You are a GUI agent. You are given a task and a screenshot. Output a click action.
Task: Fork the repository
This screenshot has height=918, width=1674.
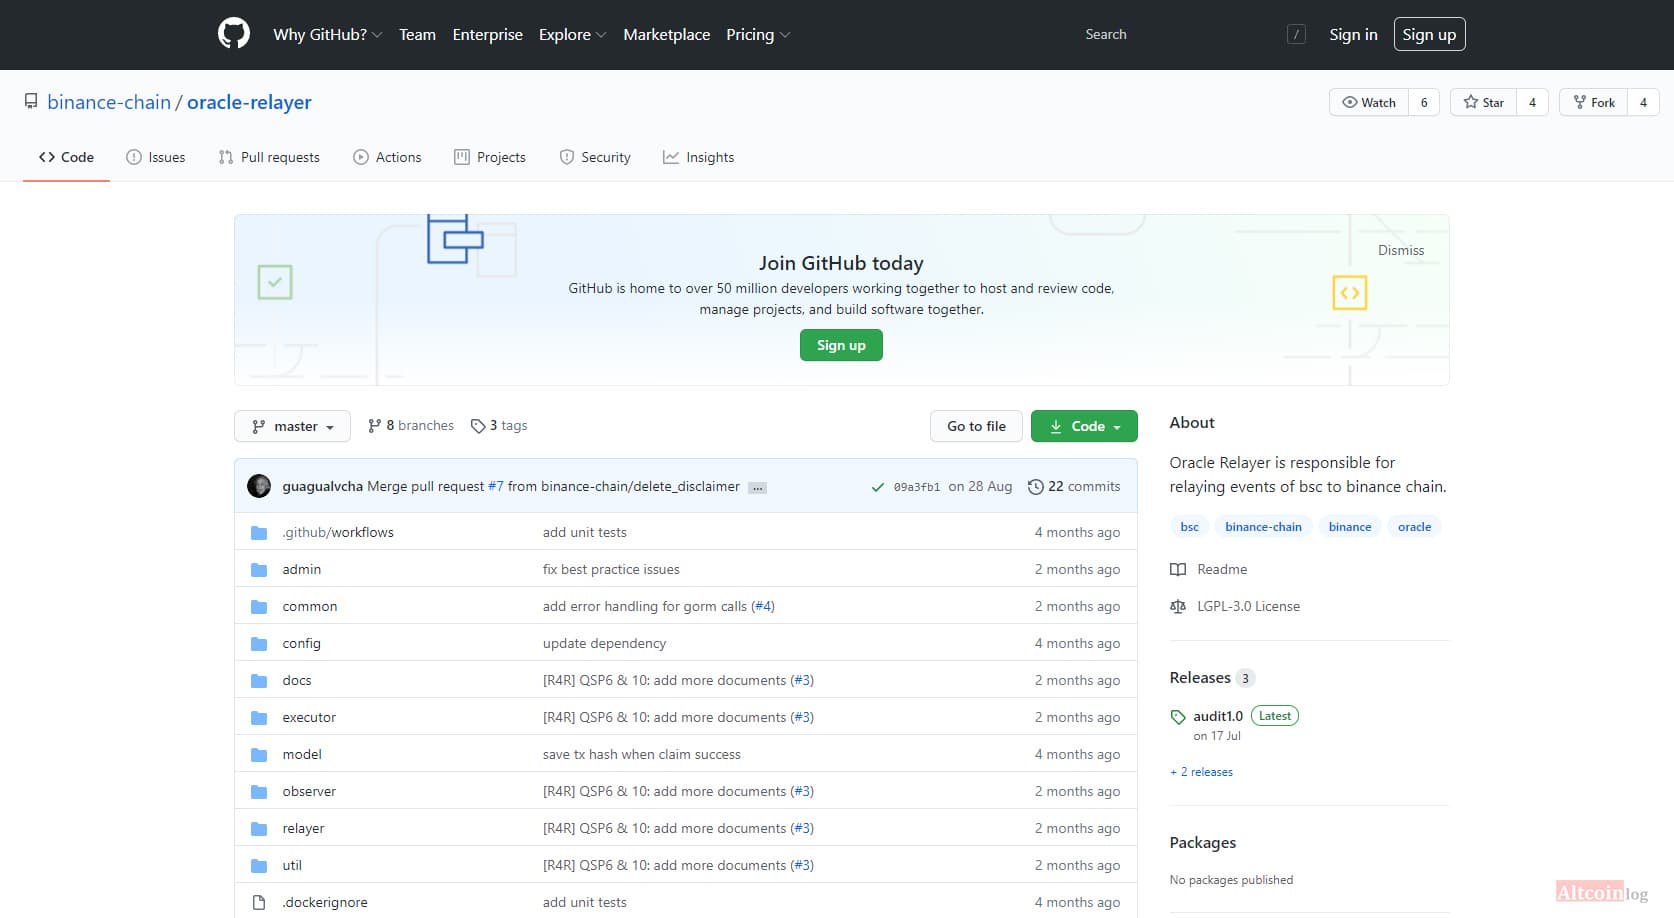[x=1593, y=102]
